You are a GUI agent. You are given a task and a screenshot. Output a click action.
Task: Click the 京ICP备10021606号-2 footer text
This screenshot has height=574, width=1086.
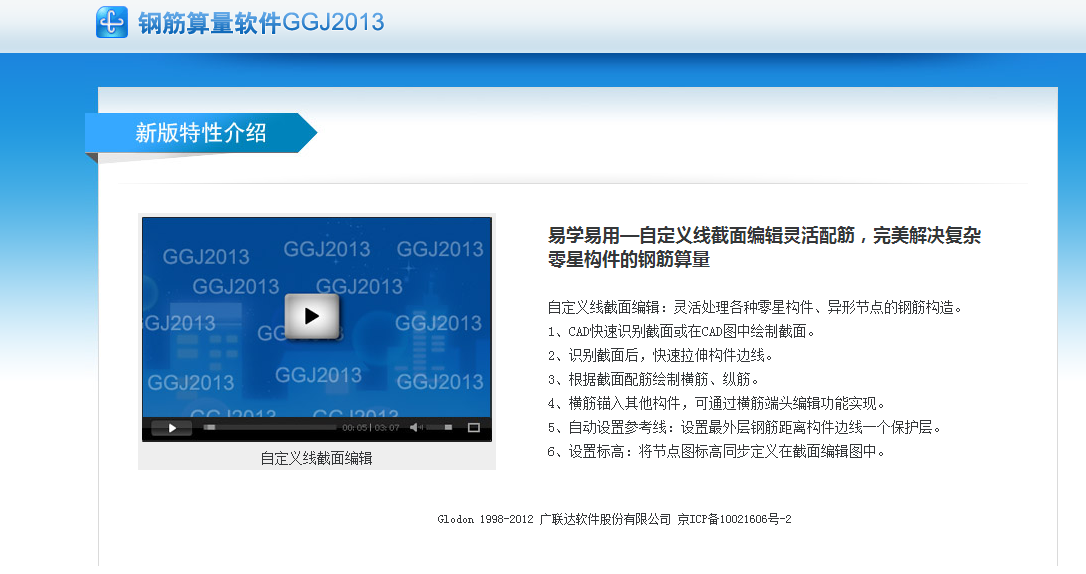[734, 519]
